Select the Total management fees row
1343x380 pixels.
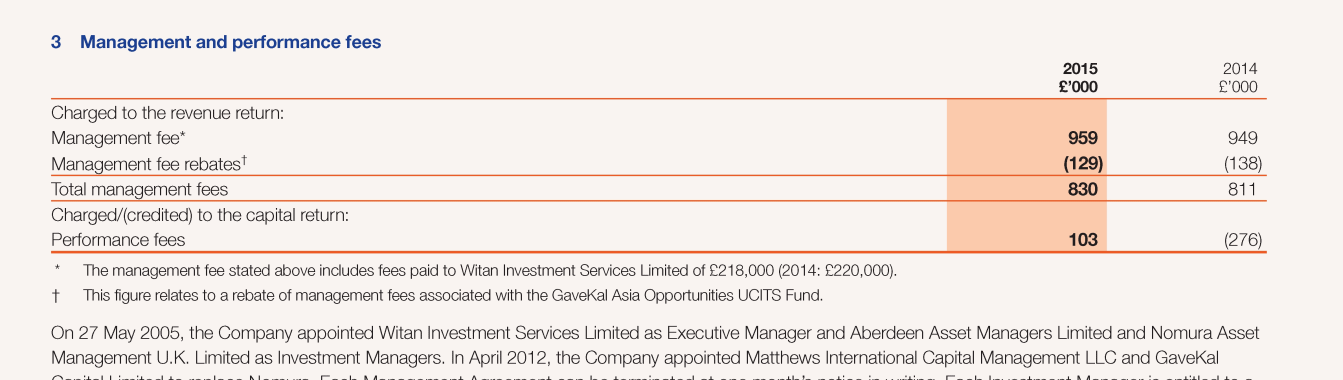pyautogui.click(x=658, y=189)
